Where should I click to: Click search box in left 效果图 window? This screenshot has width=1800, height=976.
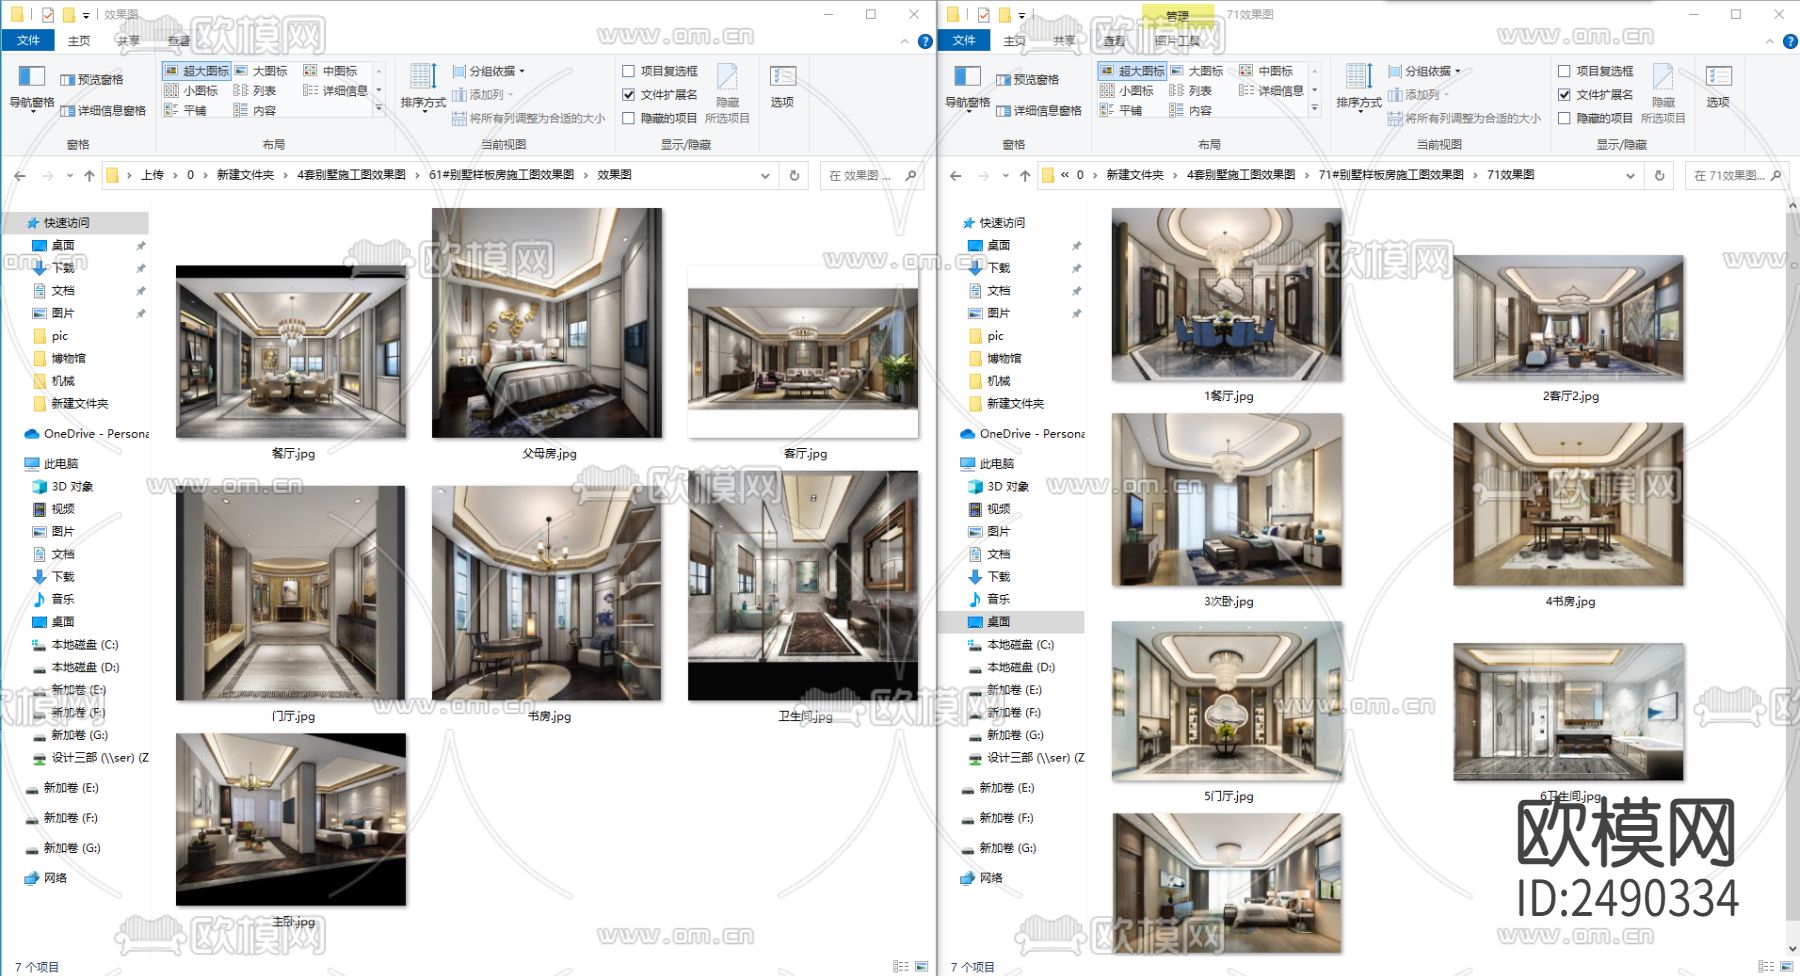coord(870,175)
